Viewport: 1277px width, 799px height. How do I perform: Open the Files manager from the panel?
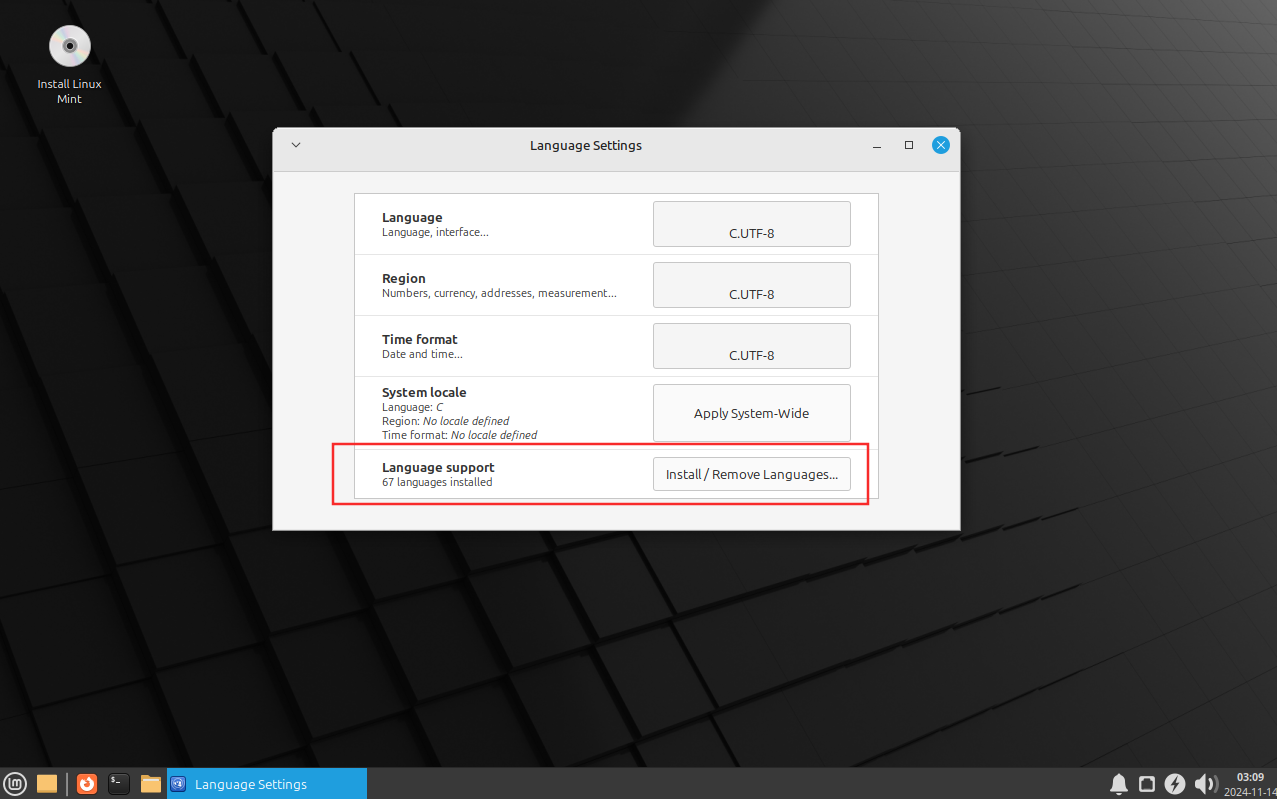(x=151, y=784)
